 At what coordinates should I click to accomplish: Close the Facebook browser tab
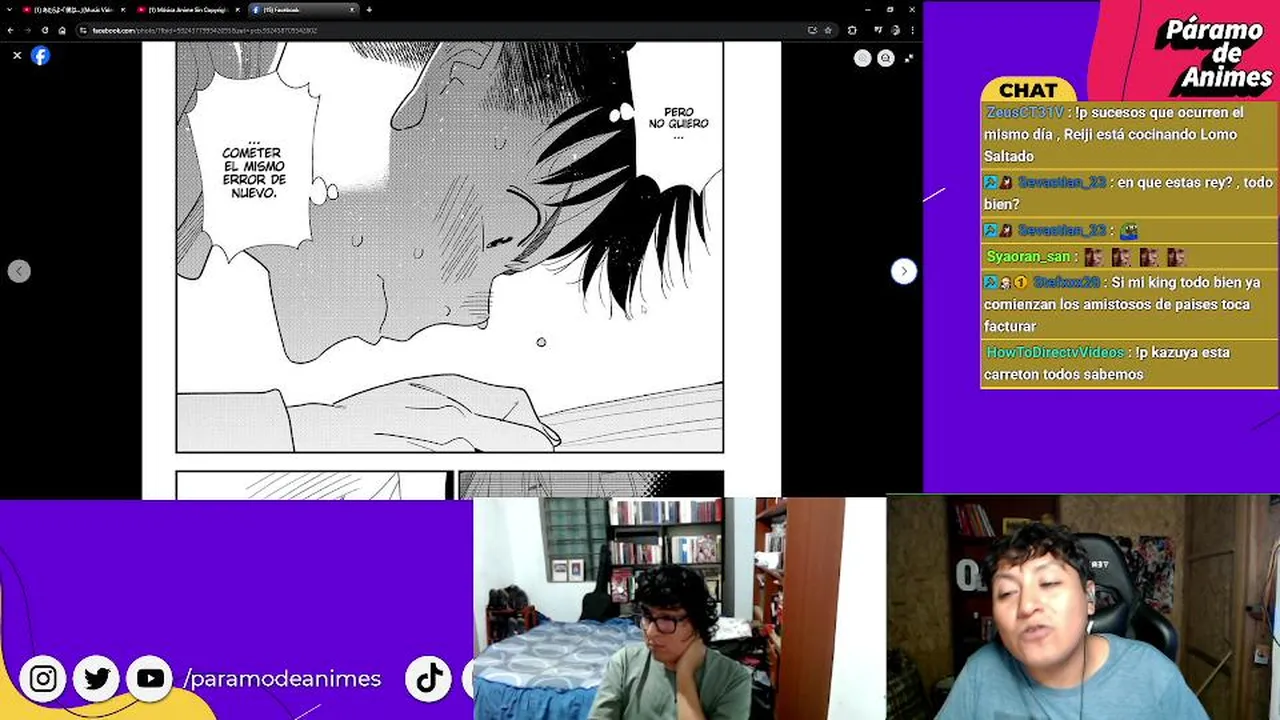352,10
